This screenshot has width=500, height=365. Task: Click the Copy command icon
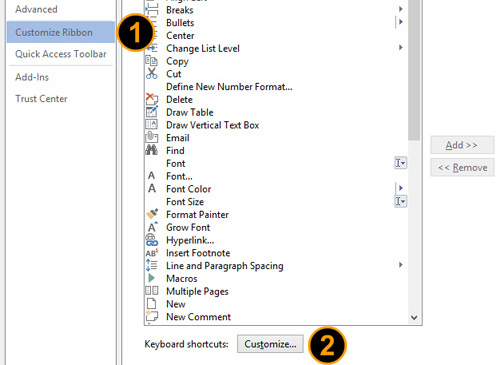coord(152,61)
